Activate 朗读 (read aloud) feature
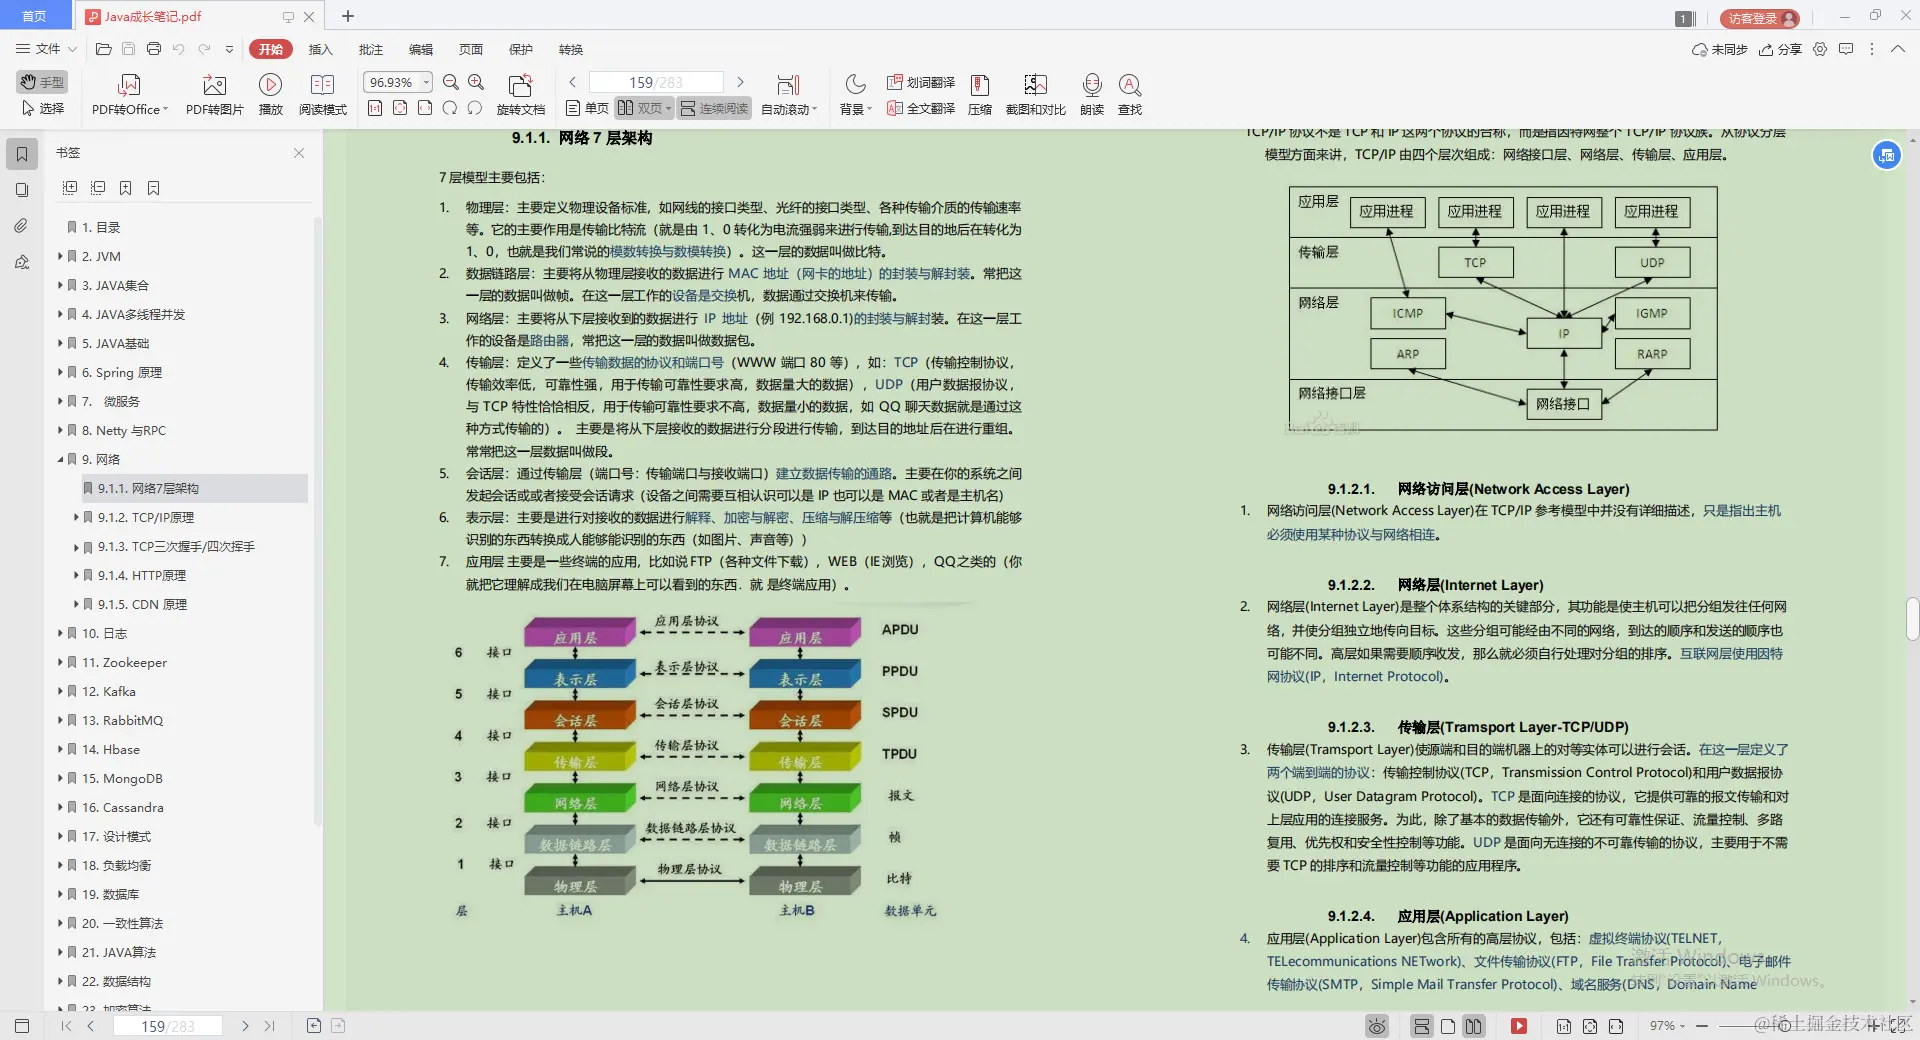 tap(1090, 94)
